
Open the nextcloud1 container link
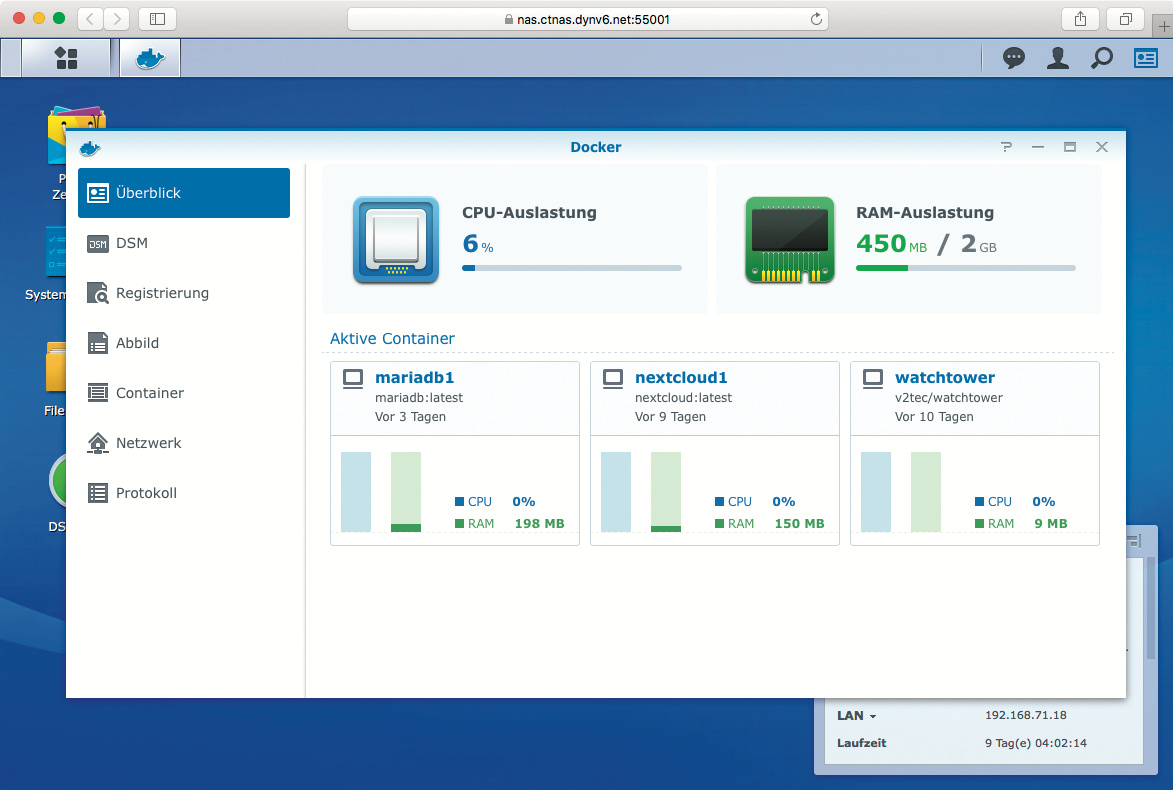[681, 378]
